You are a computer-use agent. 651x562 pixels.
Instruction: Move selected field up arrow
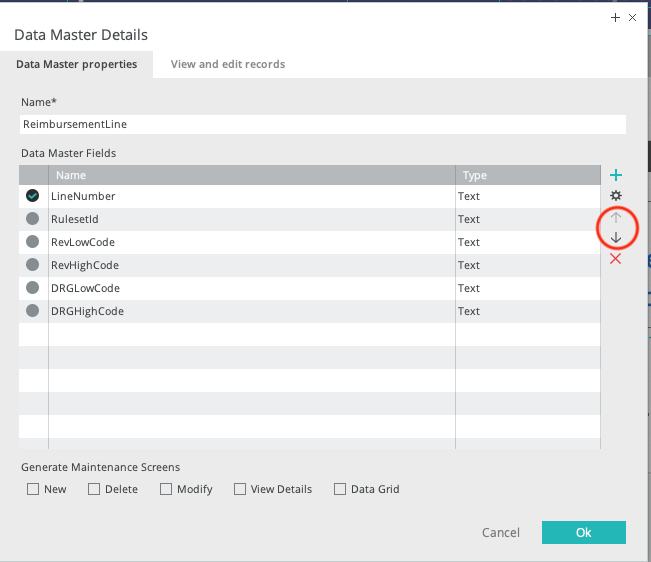[x=616, y=218]
